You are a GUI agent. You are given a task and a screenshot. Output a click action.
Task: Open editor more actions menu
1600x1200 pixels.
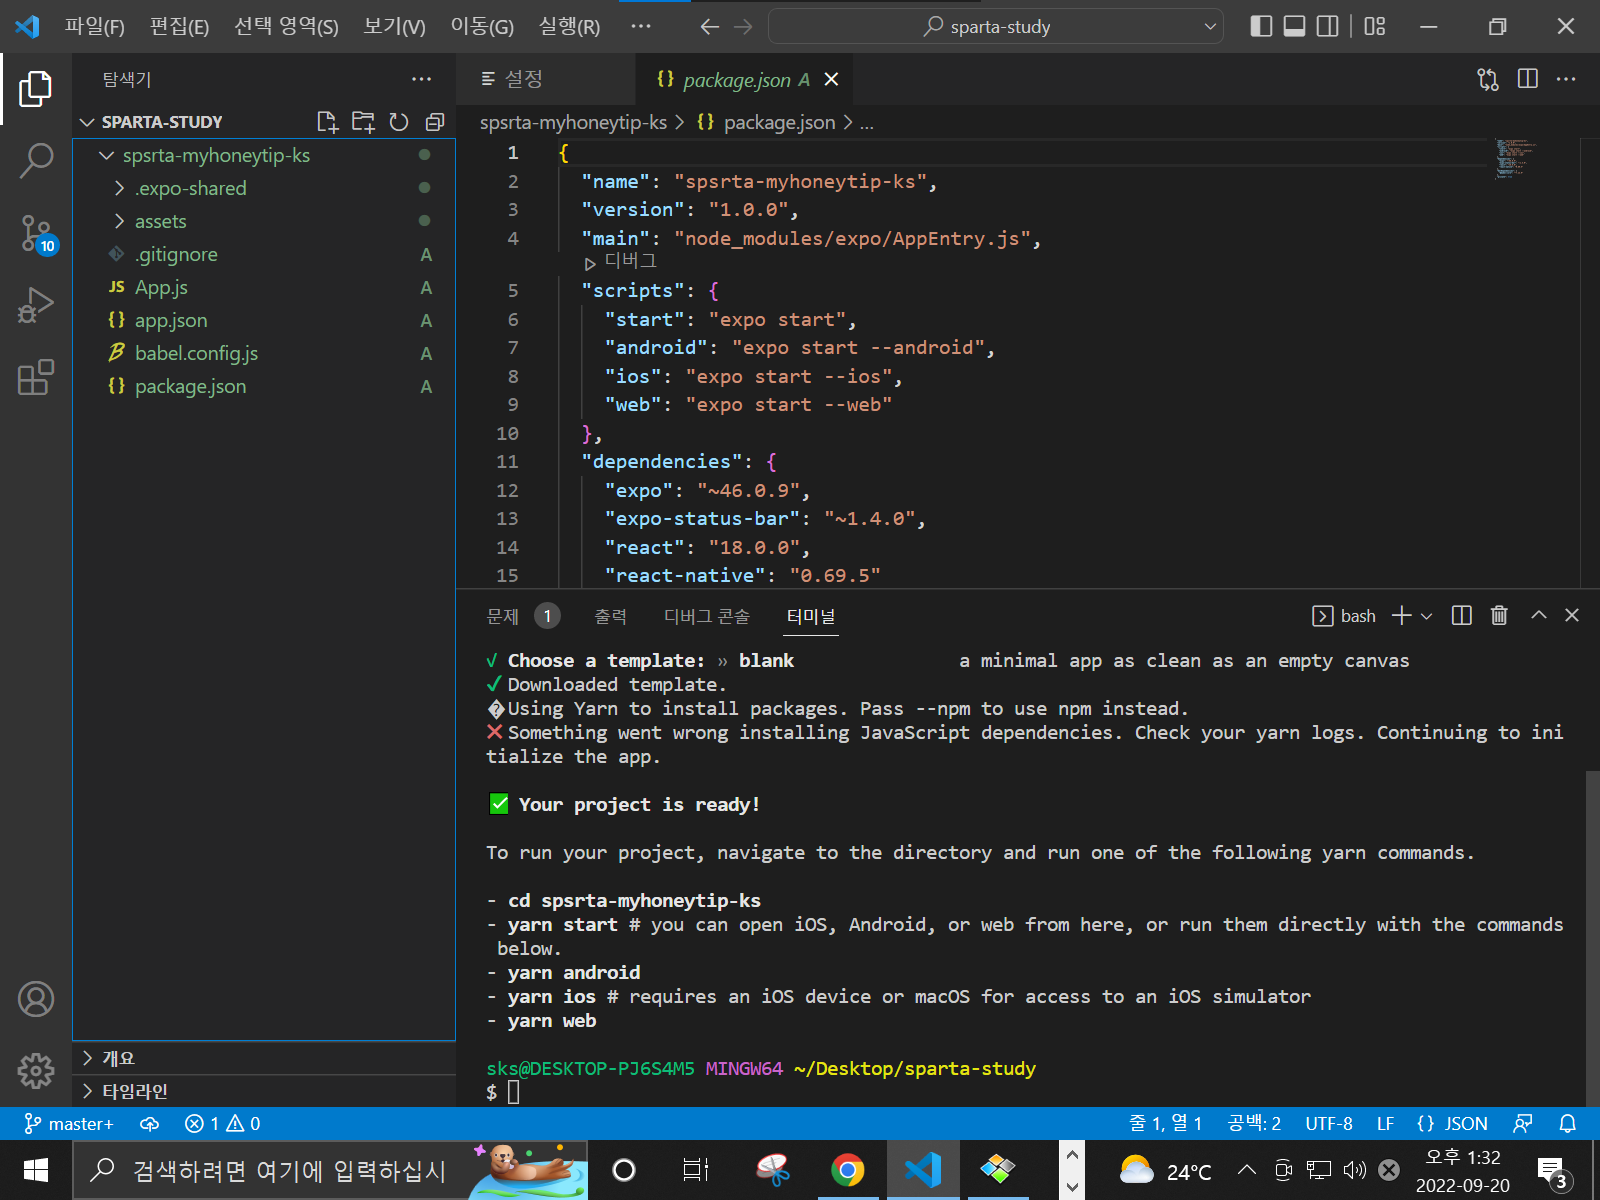1566,79
